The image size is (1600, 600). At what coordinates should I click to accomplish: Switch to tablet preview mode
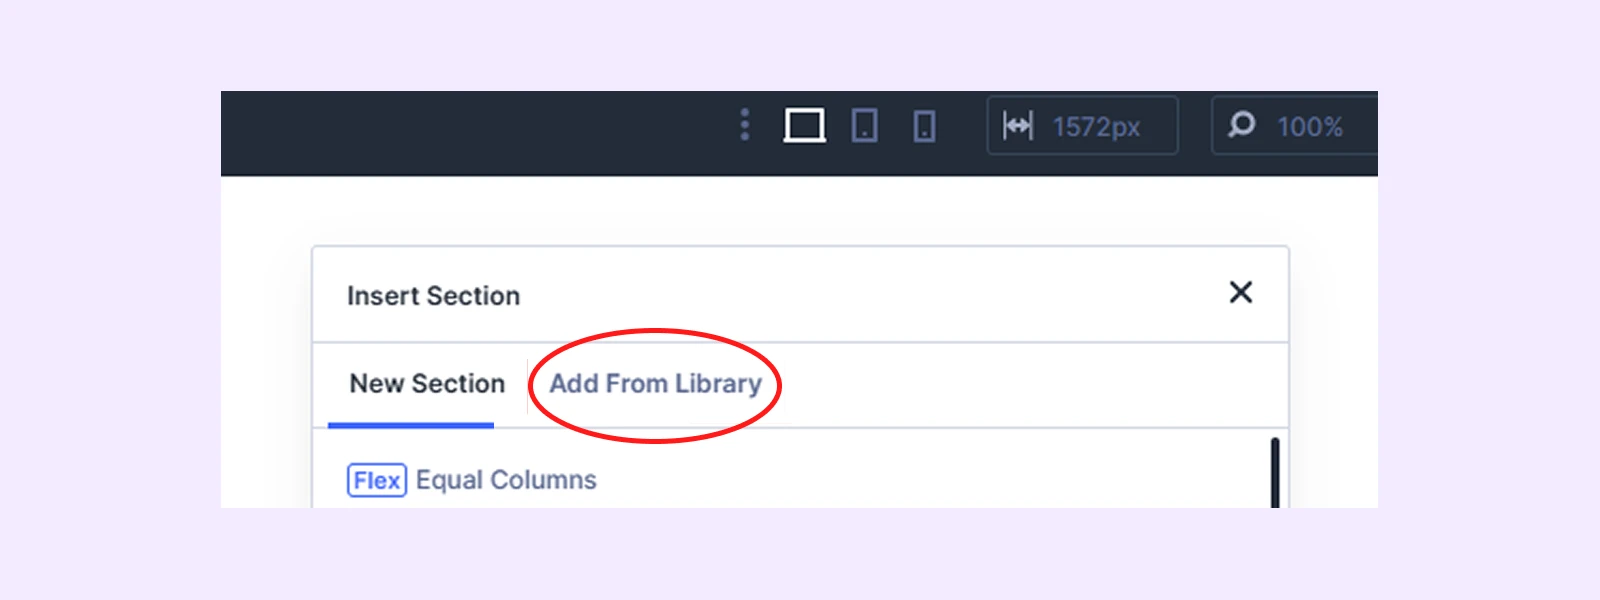tap(865, 126)
